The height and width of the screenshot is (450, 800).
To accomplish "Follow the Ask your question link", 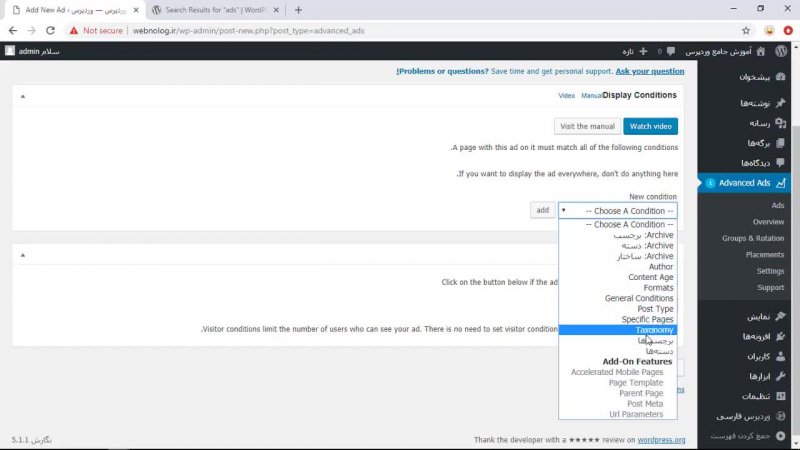I will point(650,72).
